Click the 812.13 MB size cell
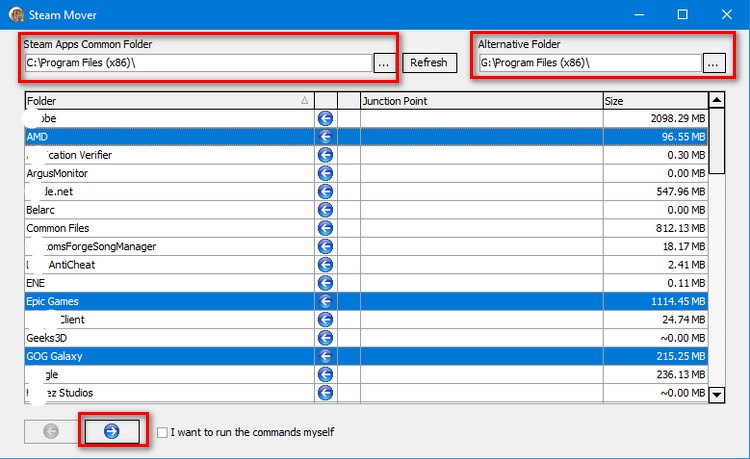Viewport: 750px width, 459px height. (655, 228)
